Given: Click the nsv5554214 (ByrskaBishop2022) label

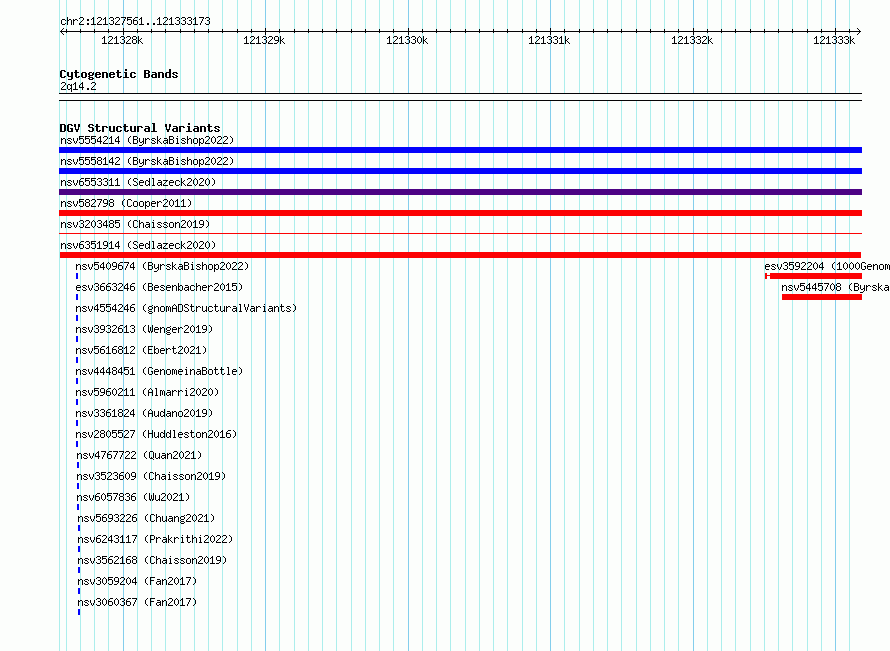Looking at the screenshot, I should tap(147, 140).
